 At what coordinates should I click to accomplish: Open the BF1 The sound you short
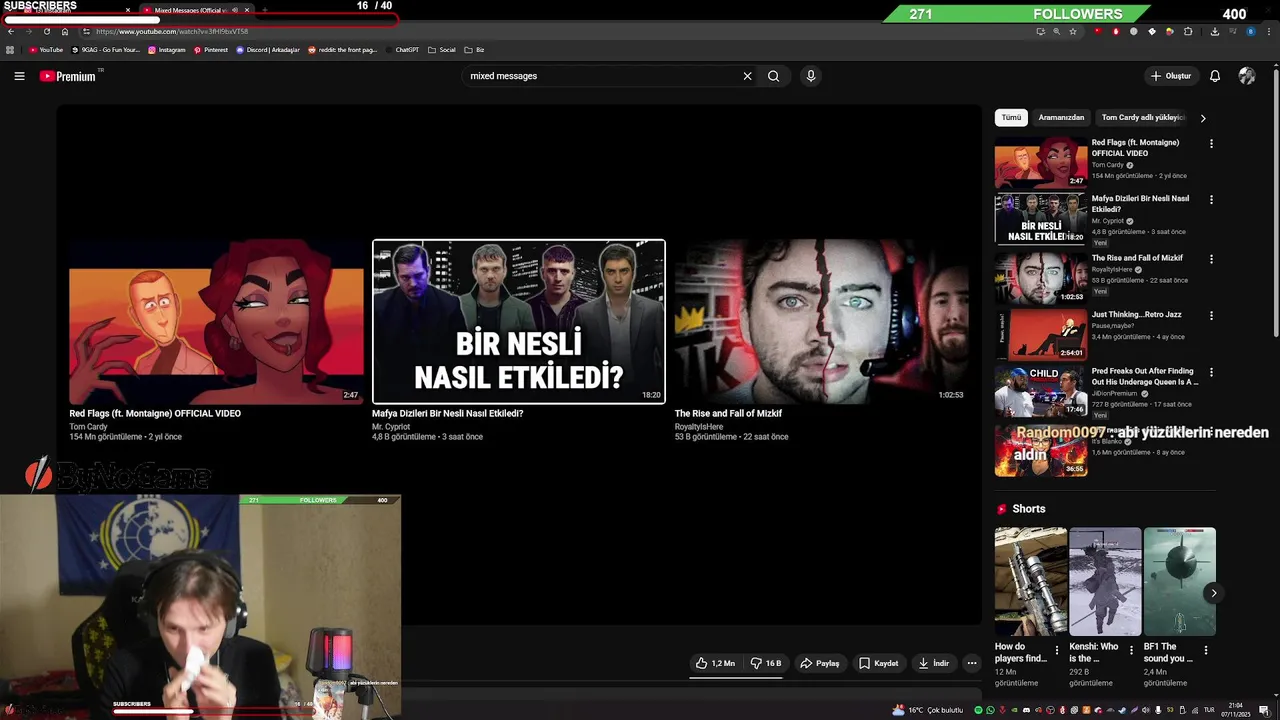pos(1180,582)
